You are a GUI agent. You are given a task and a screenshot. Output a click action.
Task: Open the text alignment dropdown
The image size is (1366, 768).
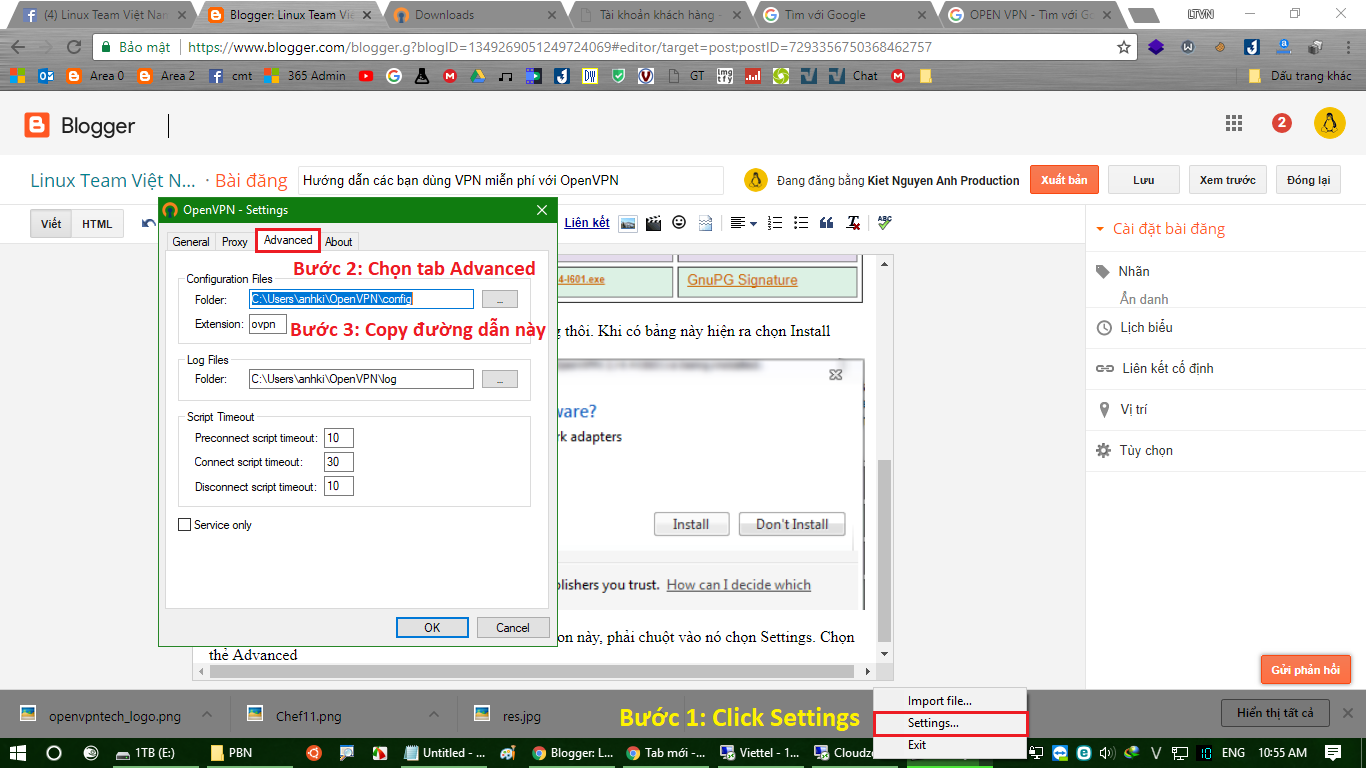(743, 223)
